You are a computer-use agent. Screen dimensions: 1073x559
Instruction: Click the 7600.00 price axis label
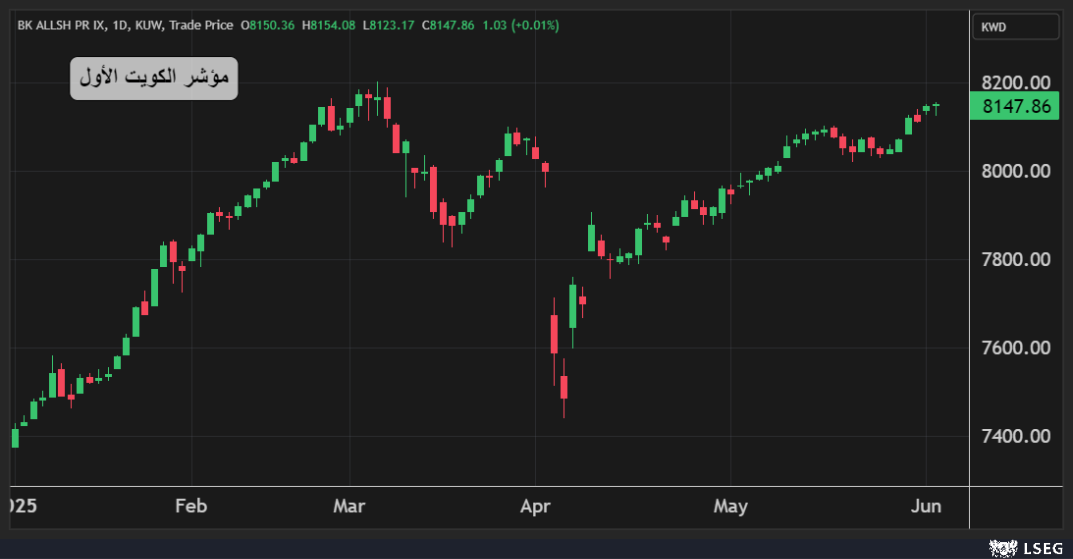(1015, 348)
